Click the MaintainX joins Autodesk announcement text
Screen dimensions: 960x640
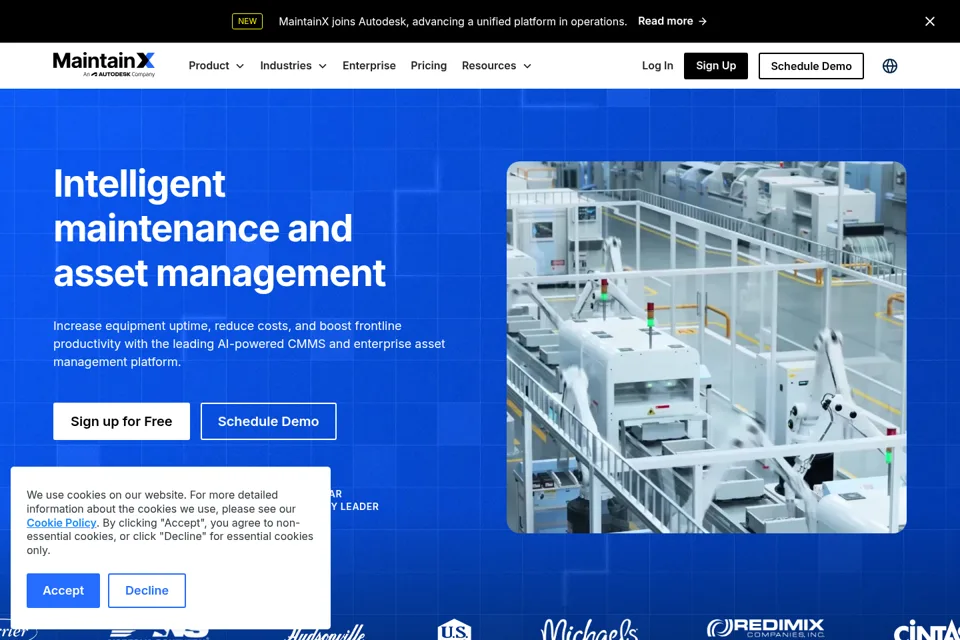click(x=452, y=21)
